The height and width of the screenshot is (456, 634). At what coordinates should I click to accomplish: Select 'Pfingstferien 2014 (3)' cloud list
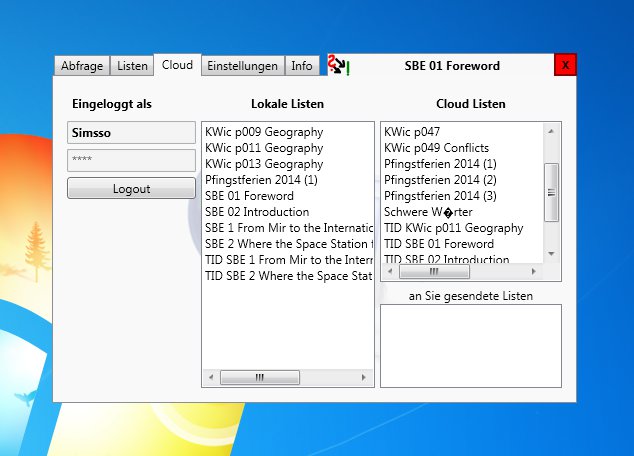click(x=463, y=196)
